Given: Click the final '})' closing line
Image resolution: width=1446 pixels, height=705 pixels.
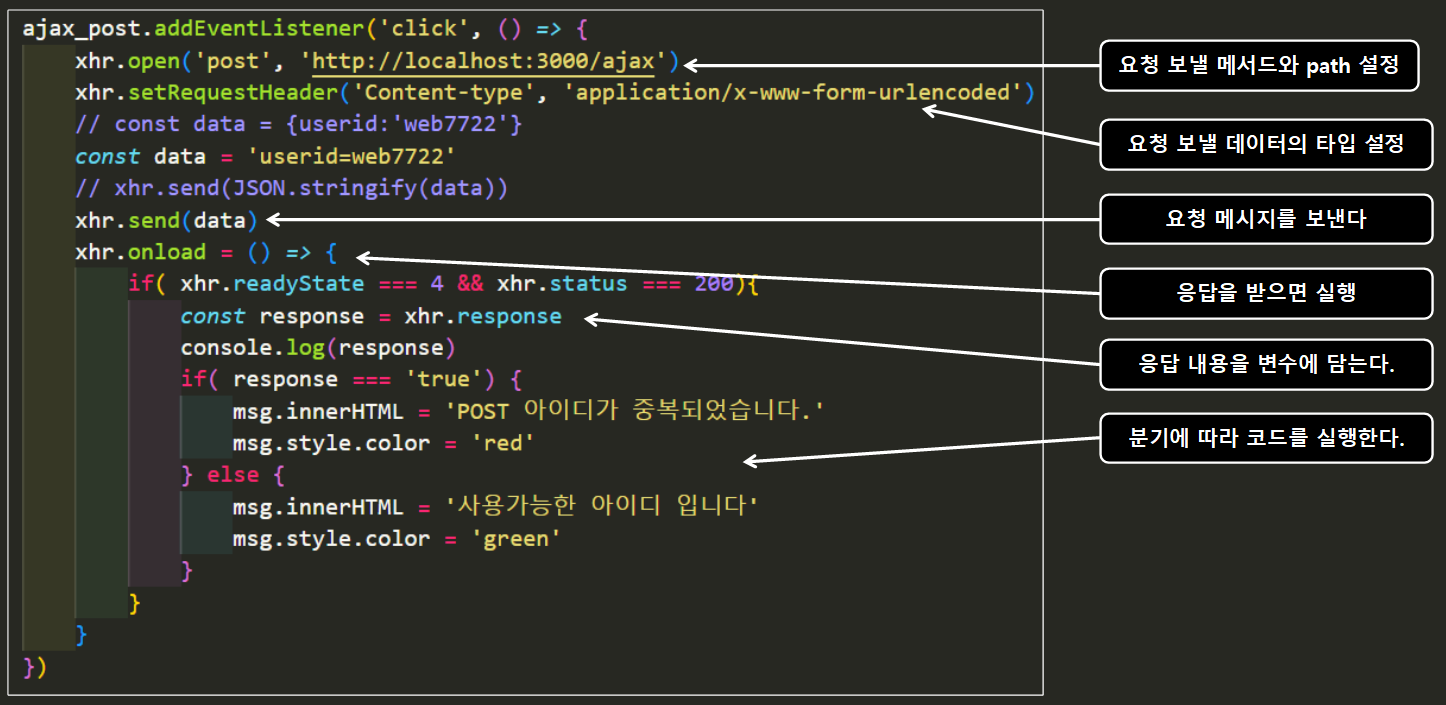Looking at the screenshot, I should pos(35,666).
